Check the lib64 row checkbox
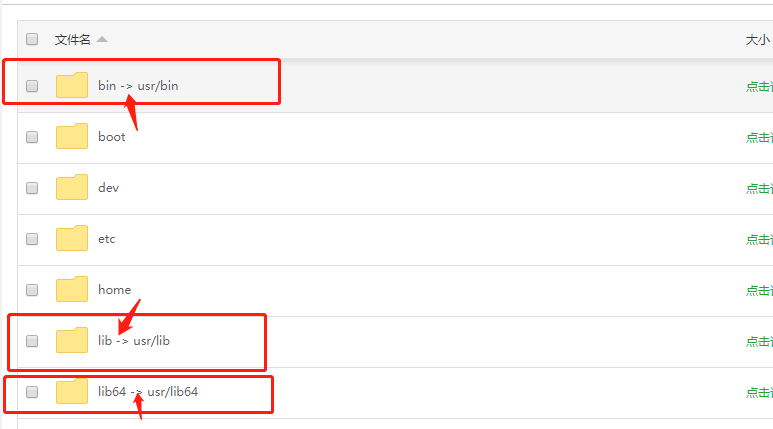The height and width of the screenshot is (429, 773). pos(32,392)
